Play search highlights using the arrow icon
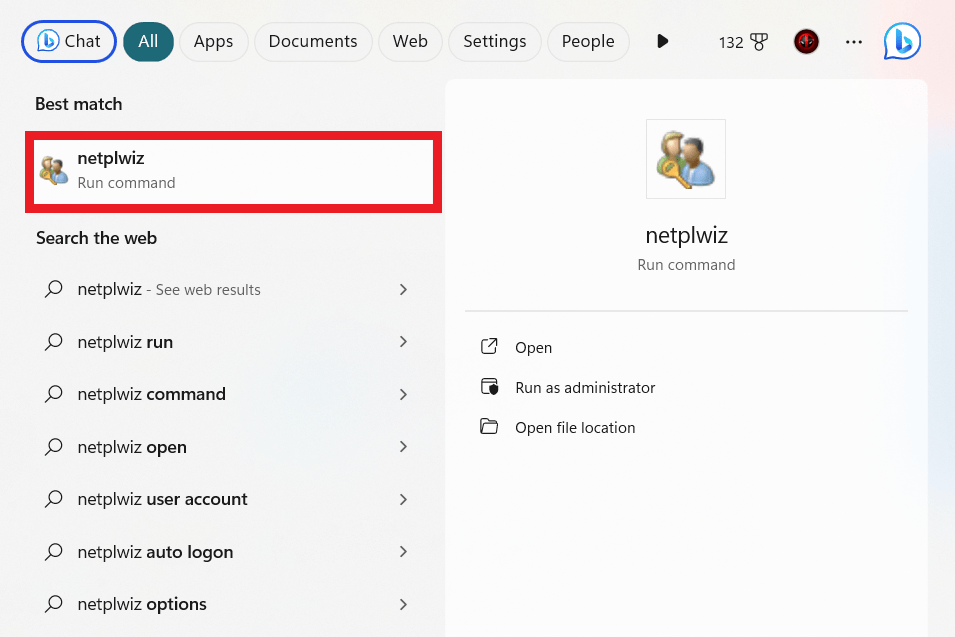This screenshot has width=955, height=637. [x=662, y=41]
